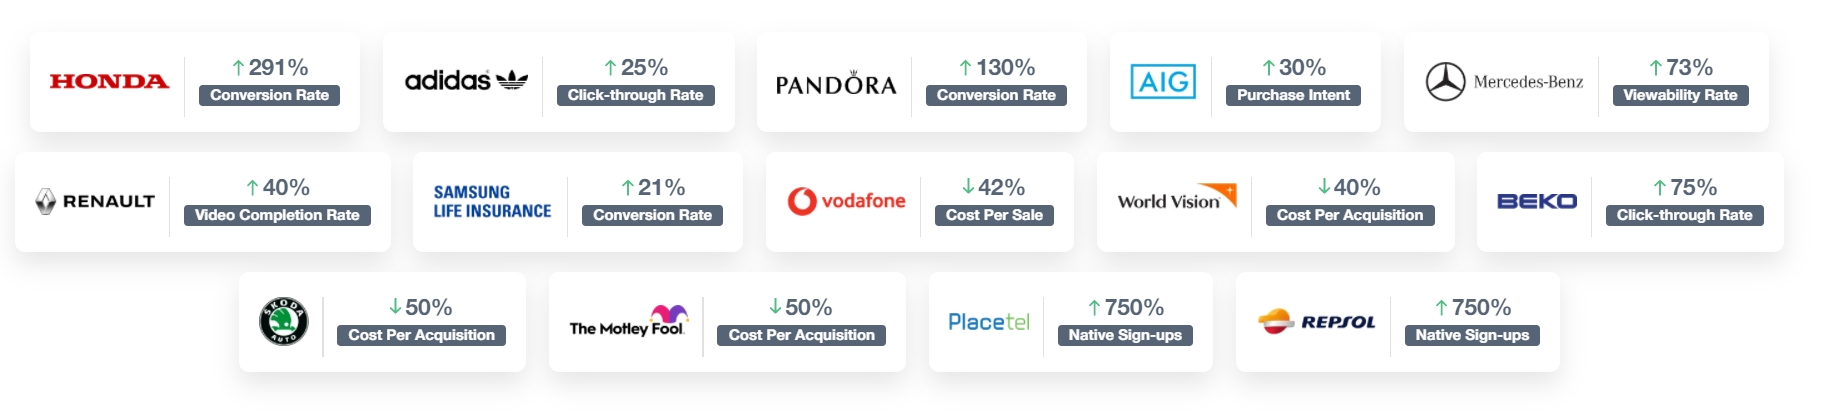
Task: Open the Pandora brand logo
Action: 836,83
